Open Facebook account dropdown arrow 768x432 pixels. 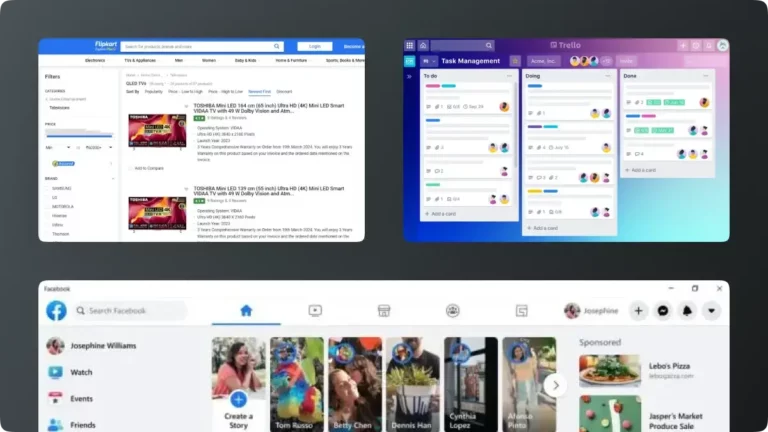(711, 311)
